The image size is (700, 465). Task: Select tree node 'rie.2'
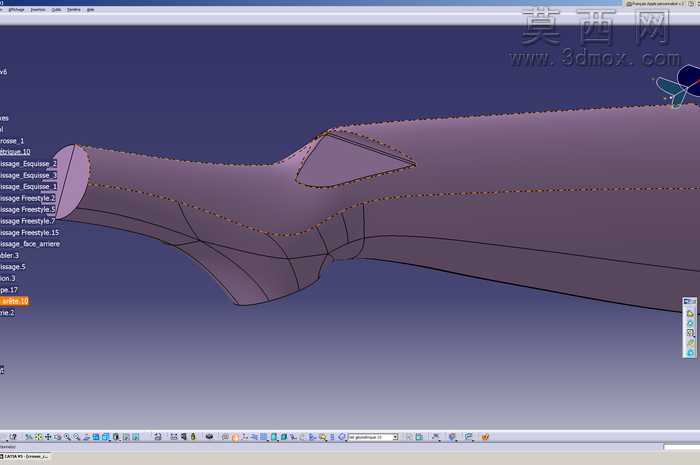point(7,313)
